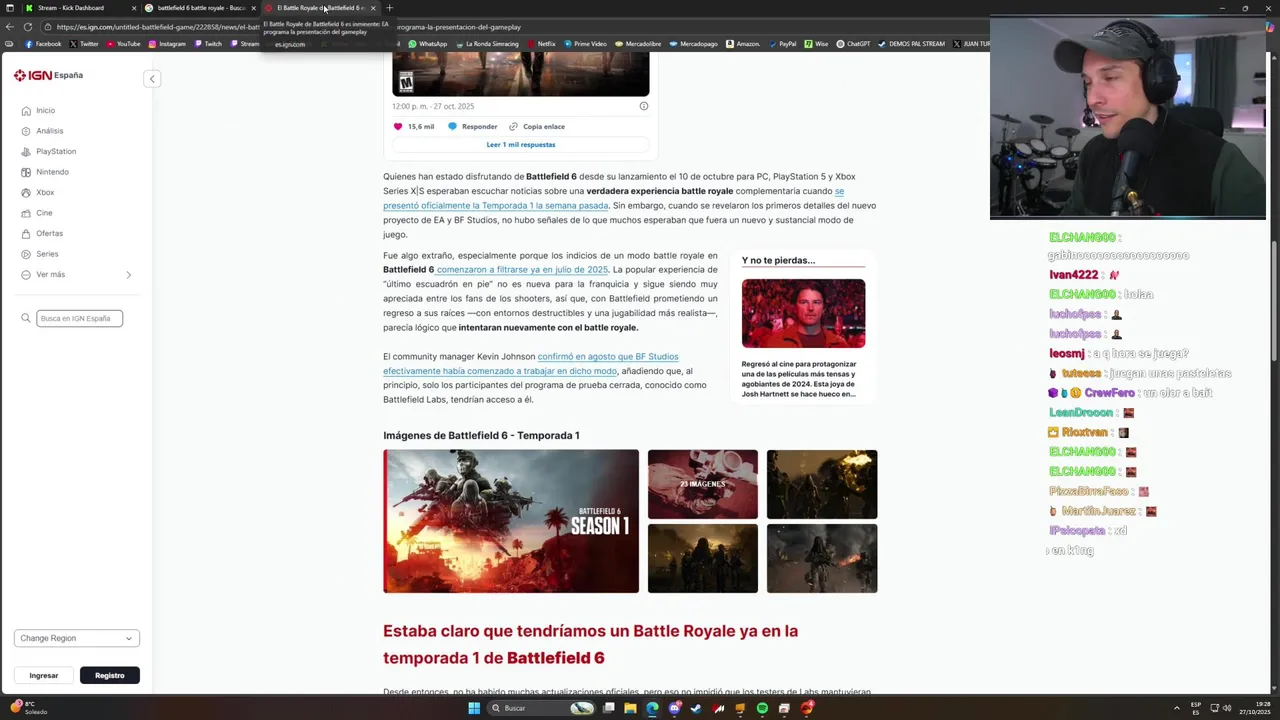1280x720 pixels.
Task: Click Responder on embedded tweet
Action: [x=472, y=126]
